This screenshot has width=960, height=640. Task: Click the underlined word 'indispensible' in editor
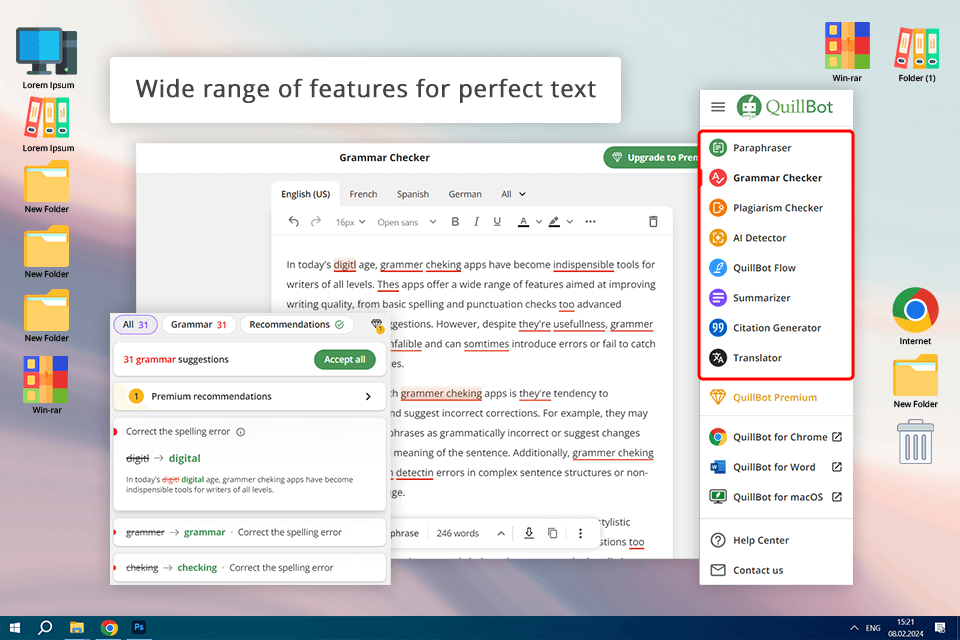click(583, 265)
